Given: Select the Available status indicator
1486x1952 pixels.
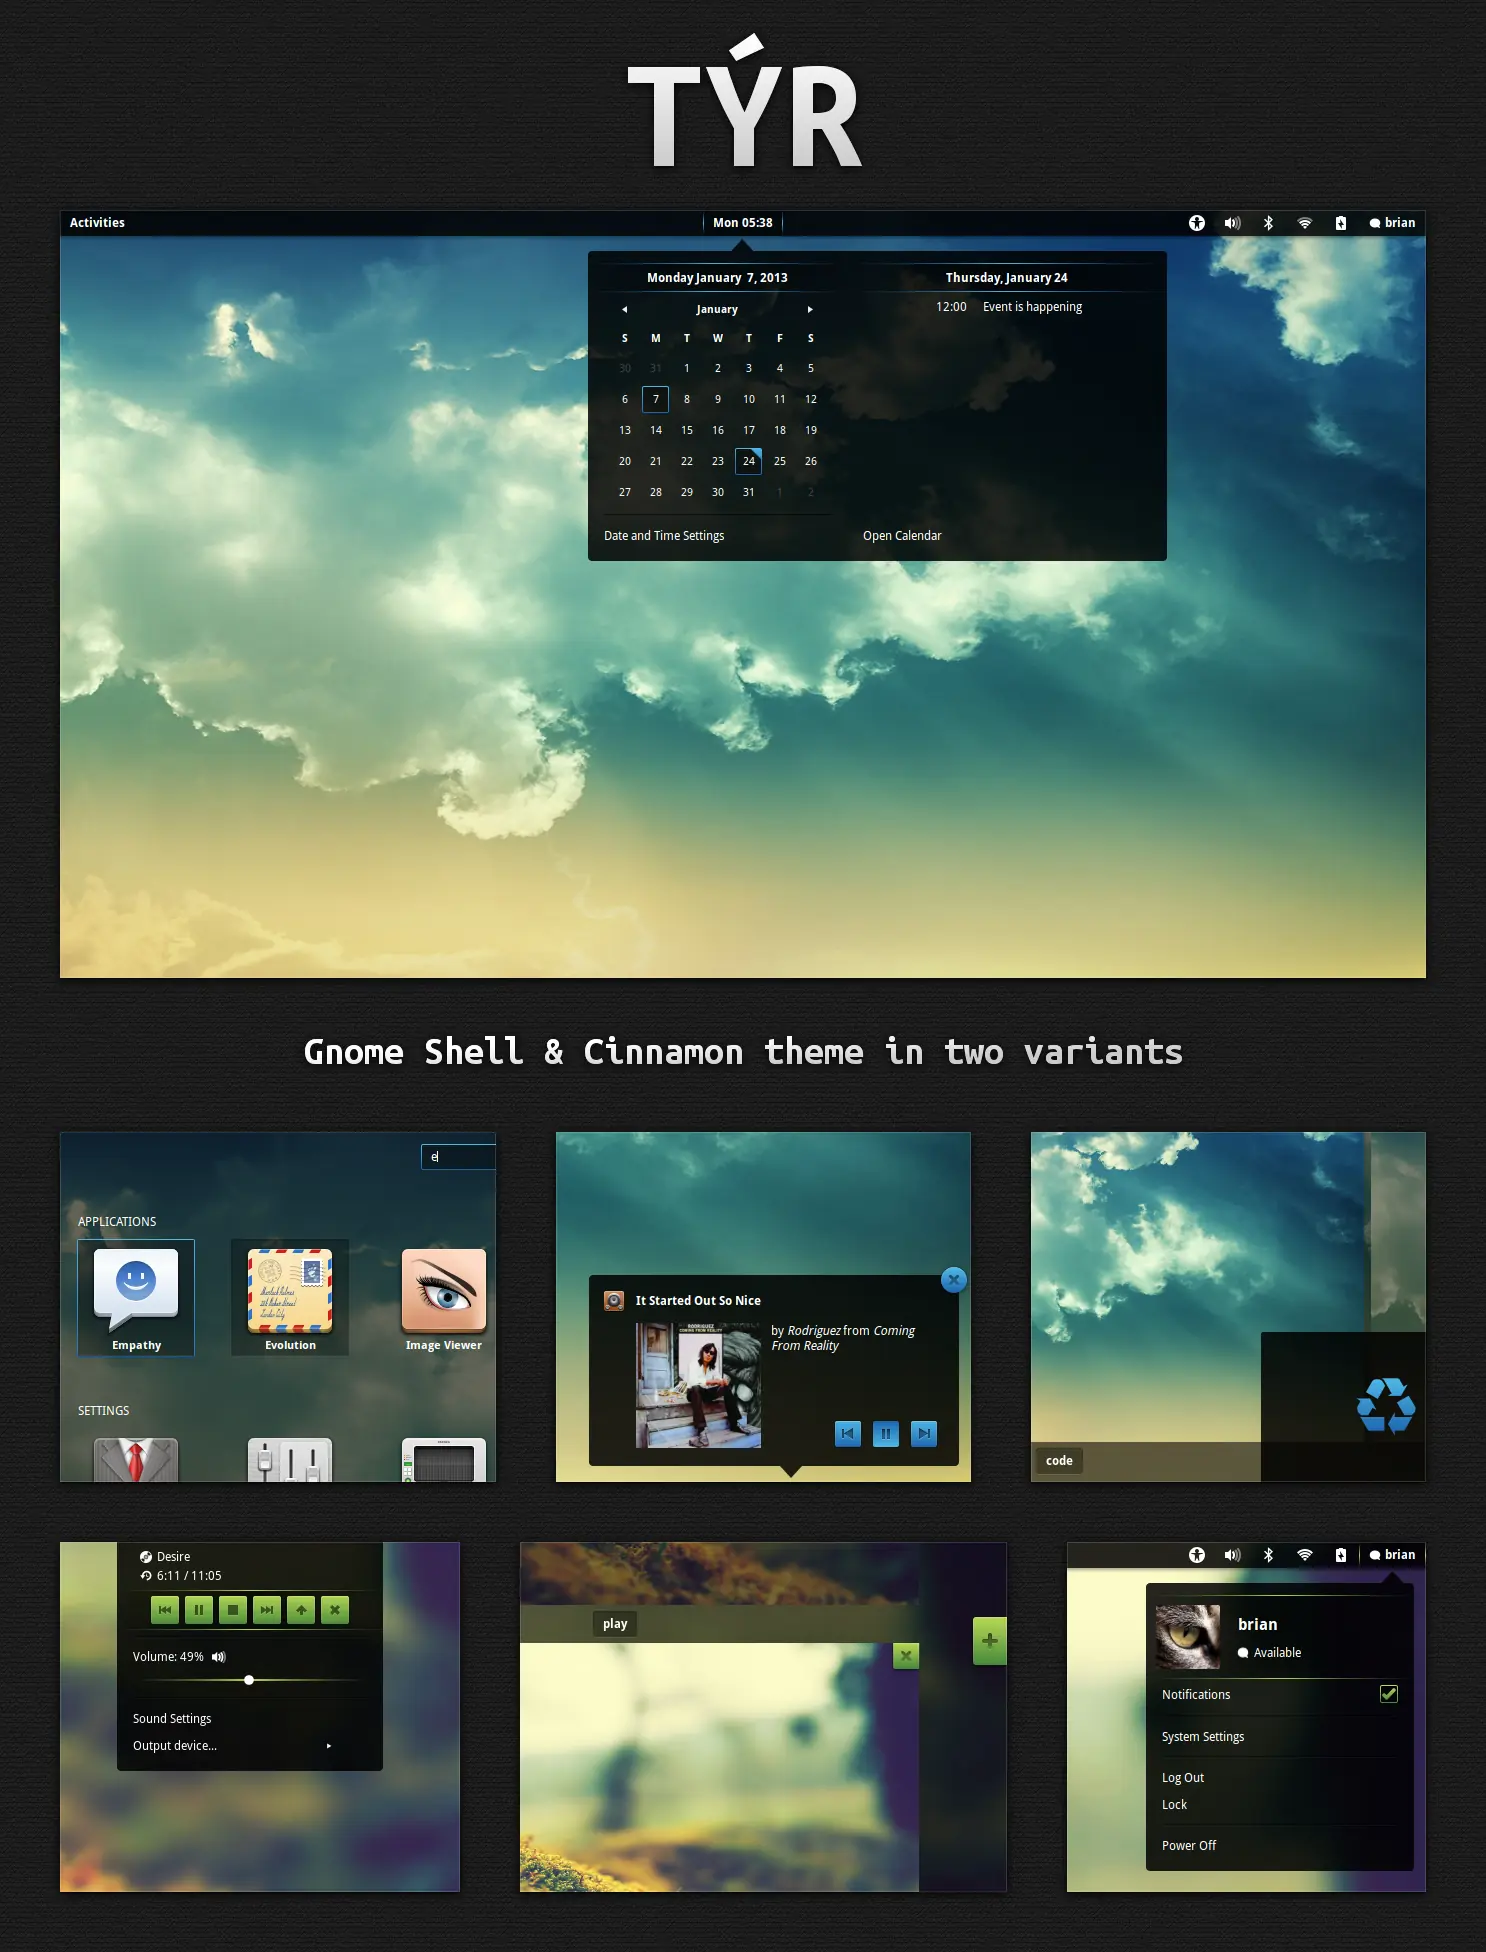Looking at the screenshot, I should (1269, 1653).
